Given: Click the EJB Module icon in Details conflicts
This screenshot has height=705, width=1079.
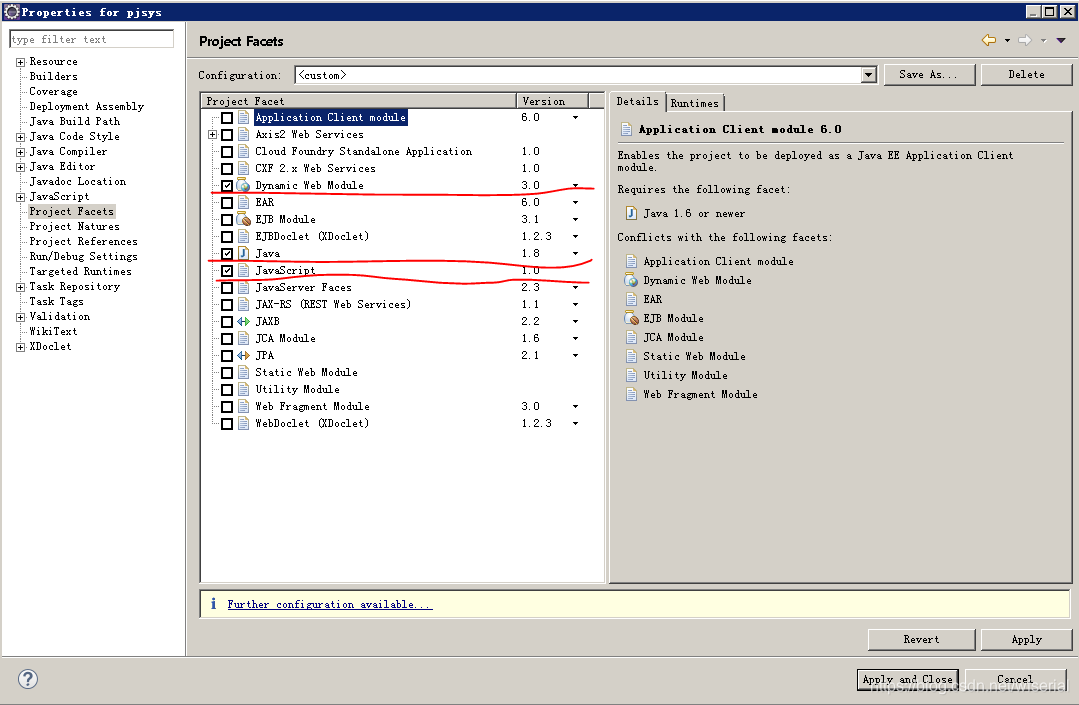Looking at the screenshot, I should tap(631, 318).
